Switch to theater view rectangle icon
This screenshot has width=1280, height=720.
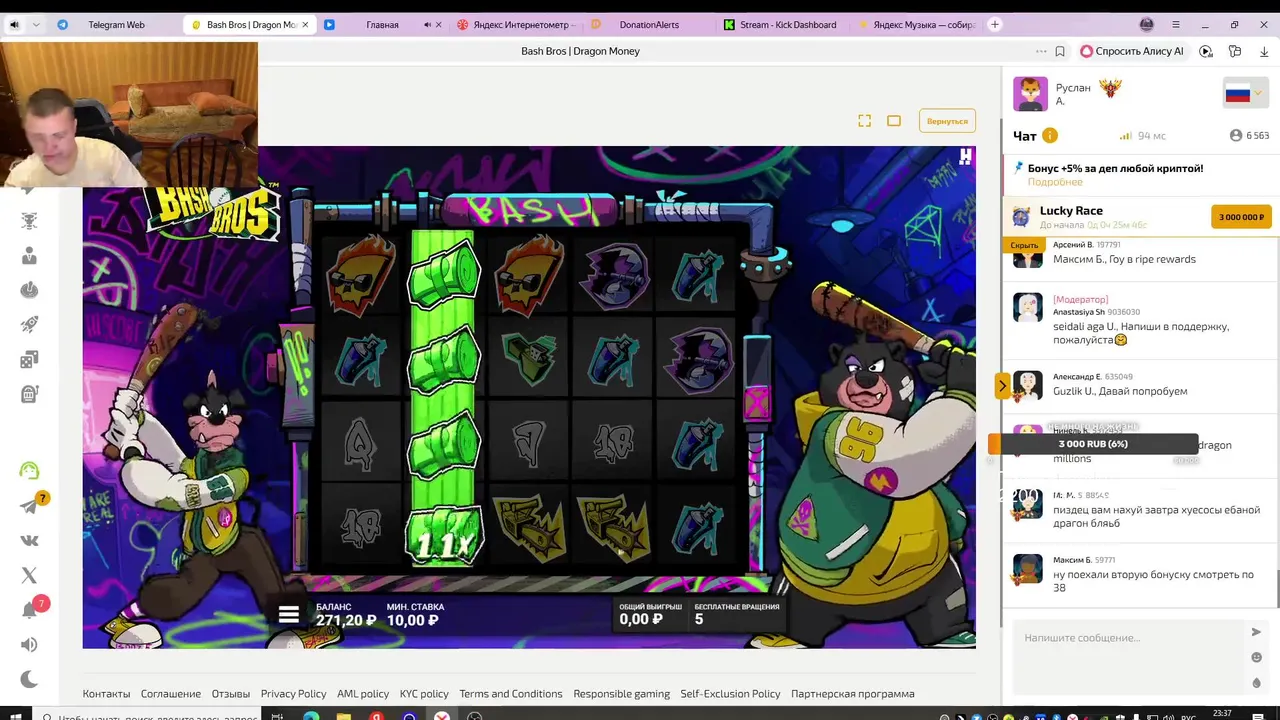(x=894, y=121)
